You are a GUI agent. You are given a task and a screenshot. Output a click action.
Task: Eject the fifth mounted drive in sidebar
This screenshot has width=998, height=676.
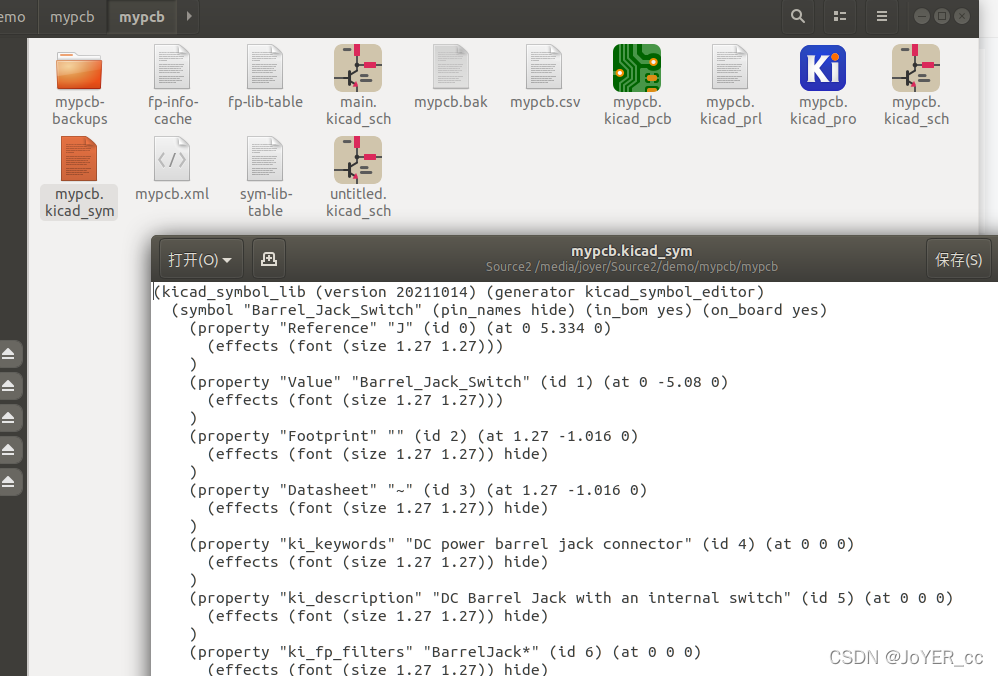8,481
